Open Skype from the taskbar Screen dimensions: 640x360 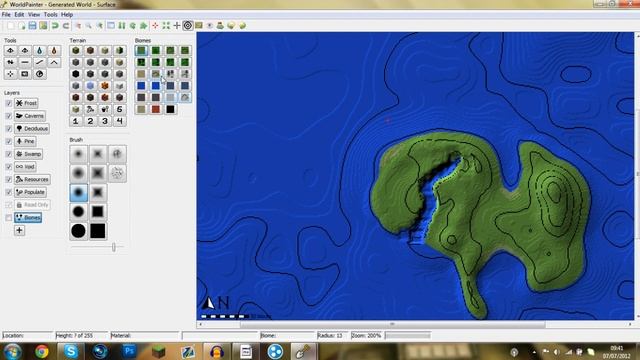click(x=71, y=351)
